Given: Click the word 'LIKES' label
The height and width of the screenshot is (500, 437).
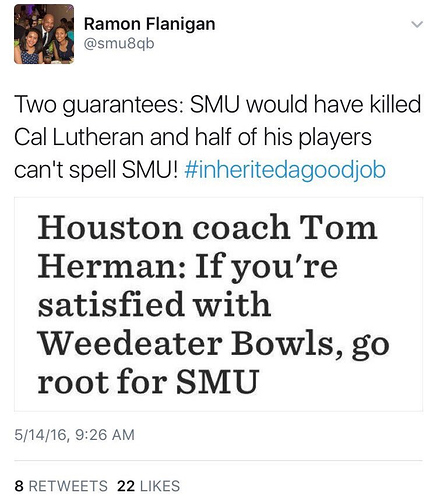Looking at the screenshot, I should (x=160, y=486).
